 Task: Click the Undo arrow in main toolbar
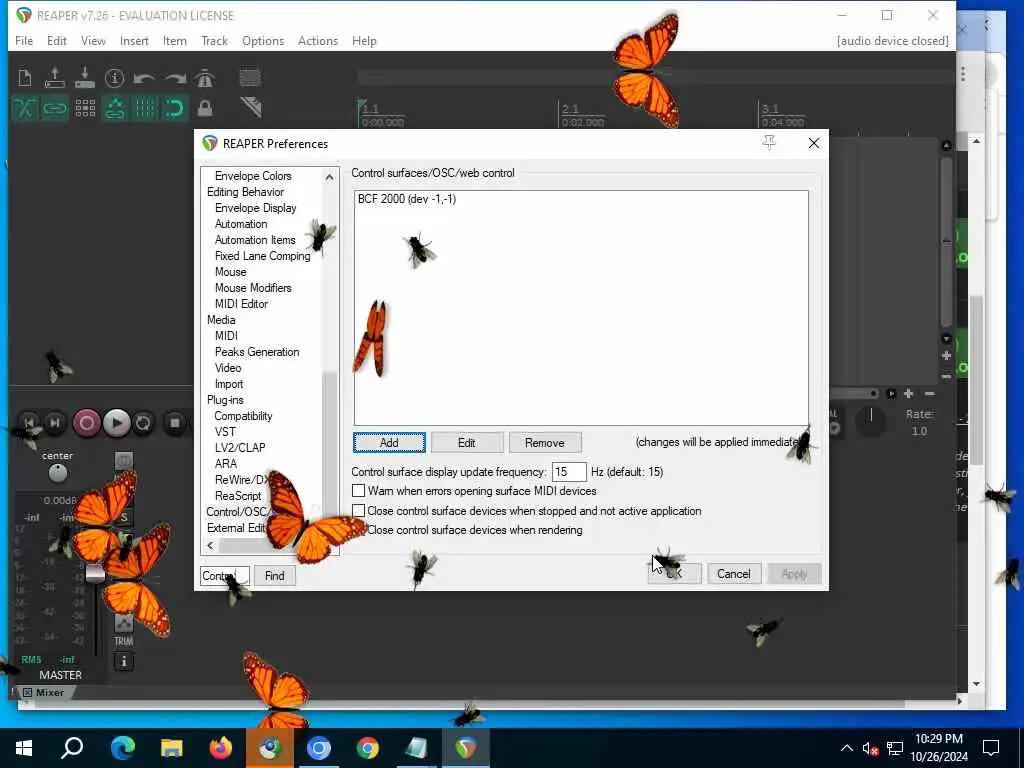pos(144,79)
